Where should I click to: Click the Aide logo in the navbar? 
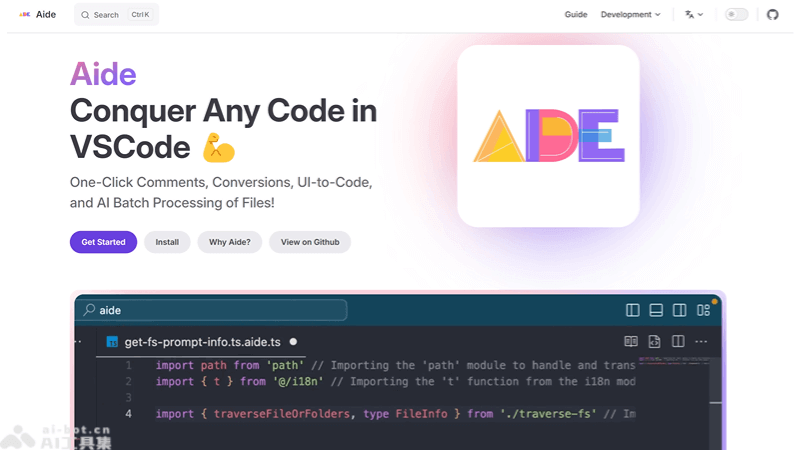(38, 15)
